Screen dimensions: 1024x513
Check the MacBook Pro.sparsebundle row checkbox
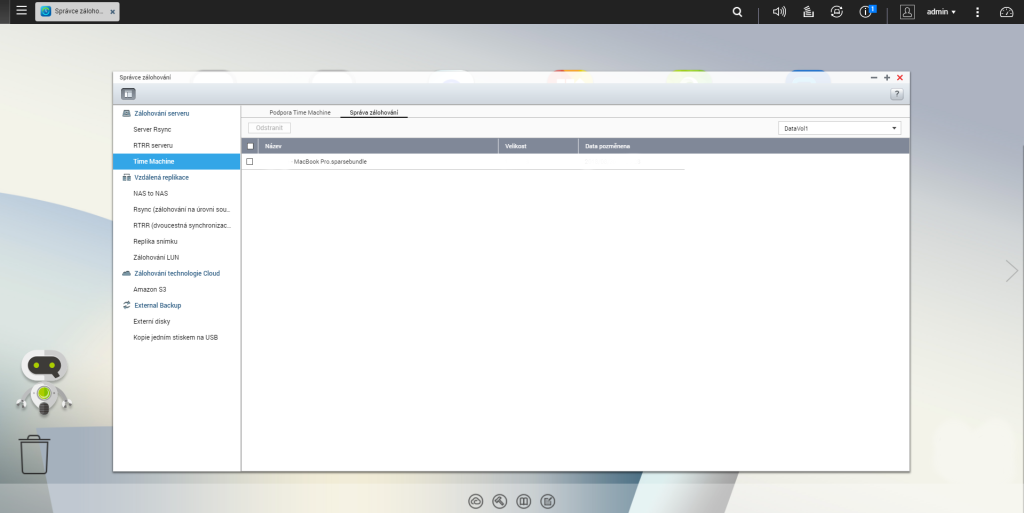coord(249,161)
